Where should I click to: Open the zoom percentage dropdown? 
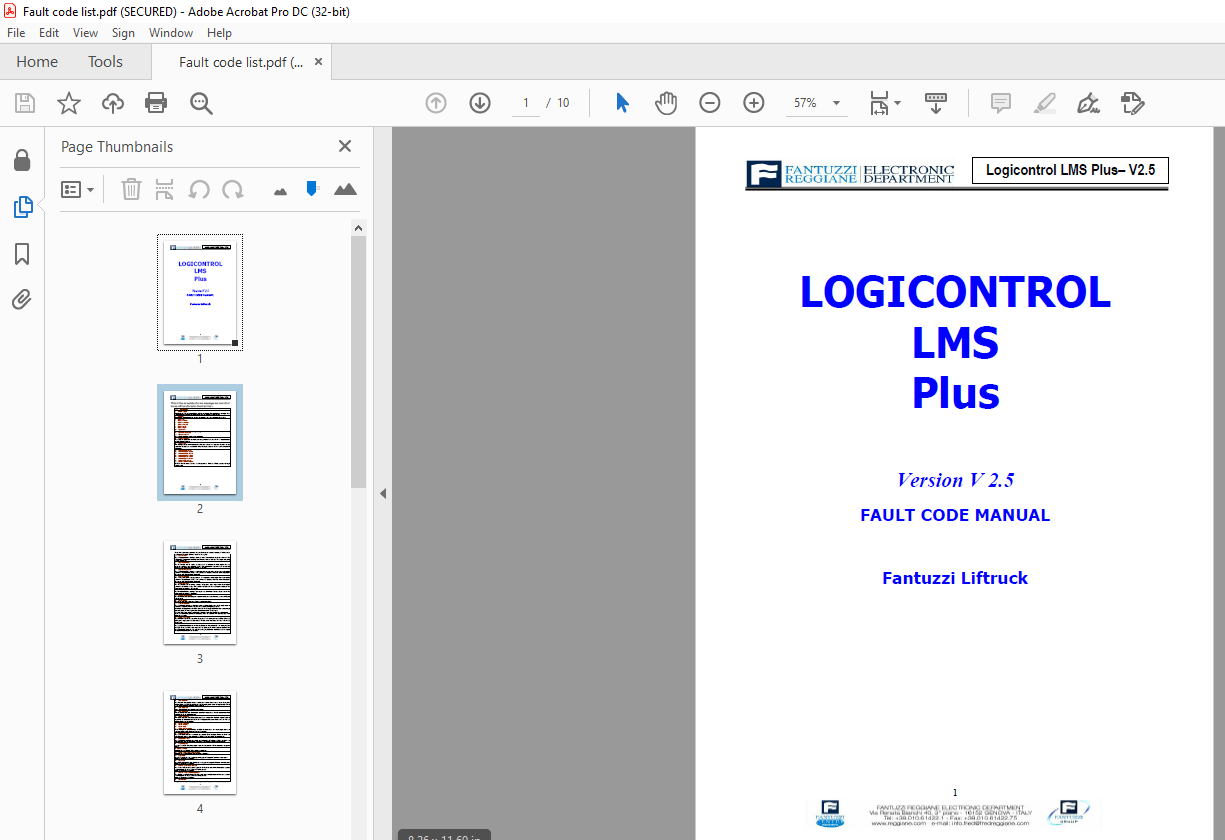pyautogui.click(x=836, y=103)
